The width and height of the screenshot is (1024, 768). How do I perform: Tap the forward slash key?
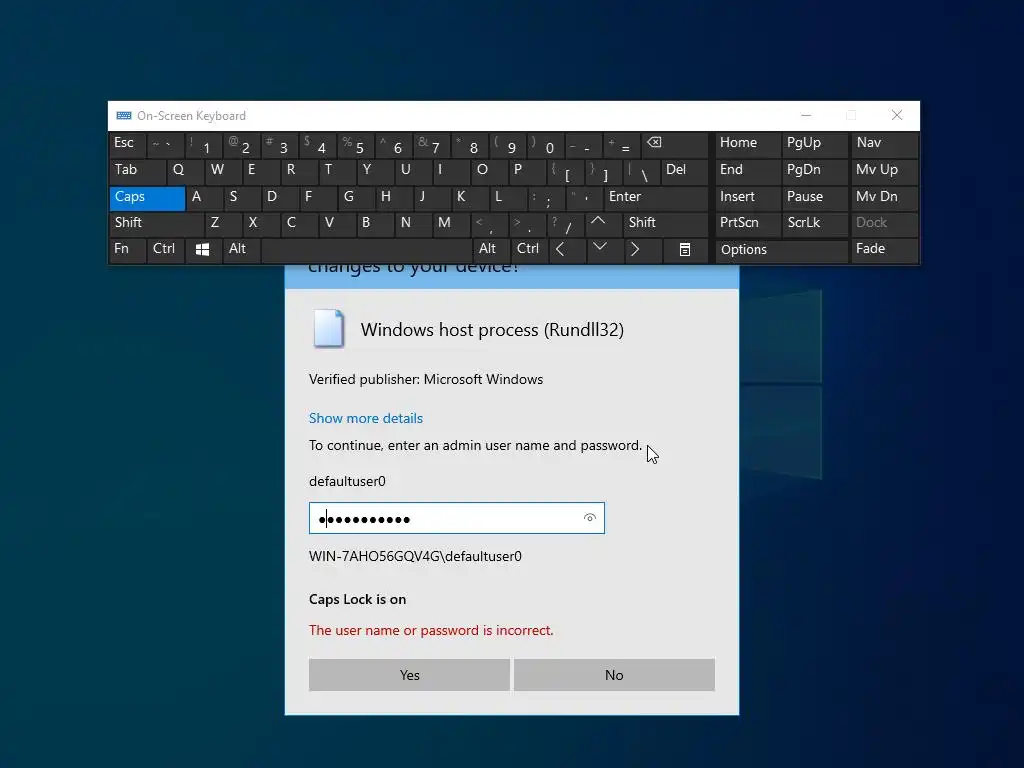565,223
